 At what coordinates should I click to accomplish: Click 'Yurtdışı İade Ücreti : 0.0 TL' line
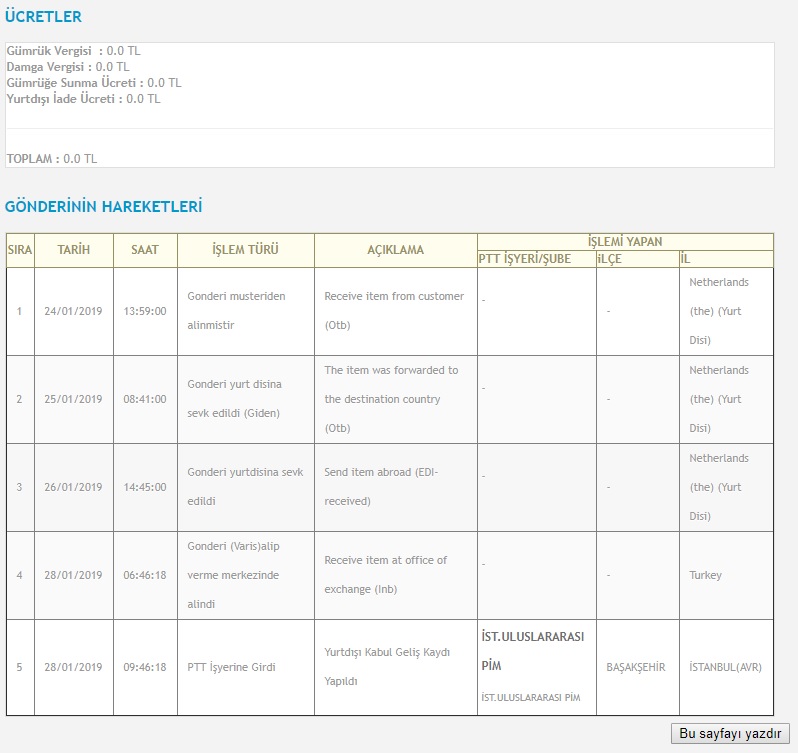pyautogui.click(x=83, y=99)
